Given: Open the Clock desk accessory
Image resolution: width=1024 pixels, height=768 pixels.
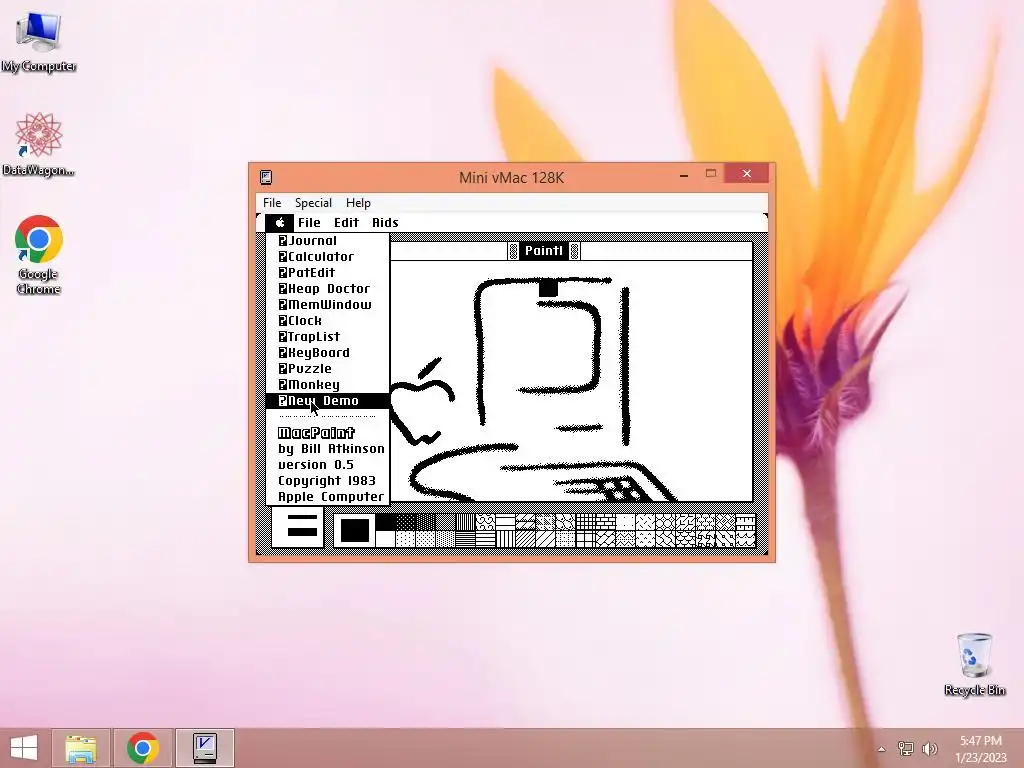Looking at the screenshot, I should click(x=327, y=321).
